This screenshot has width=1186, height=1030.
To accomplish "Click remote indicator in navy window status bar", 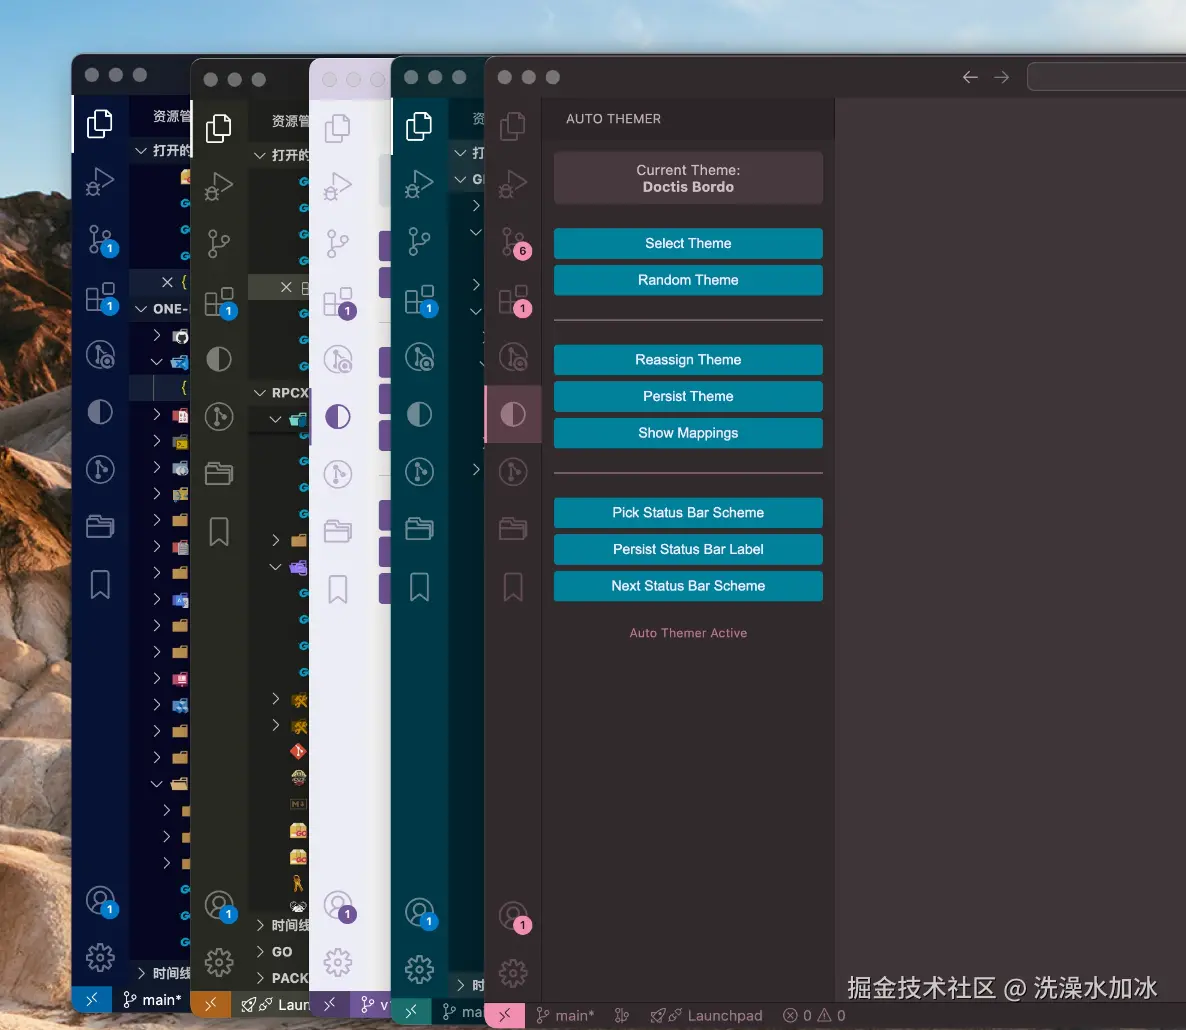I will (92, 1000).
